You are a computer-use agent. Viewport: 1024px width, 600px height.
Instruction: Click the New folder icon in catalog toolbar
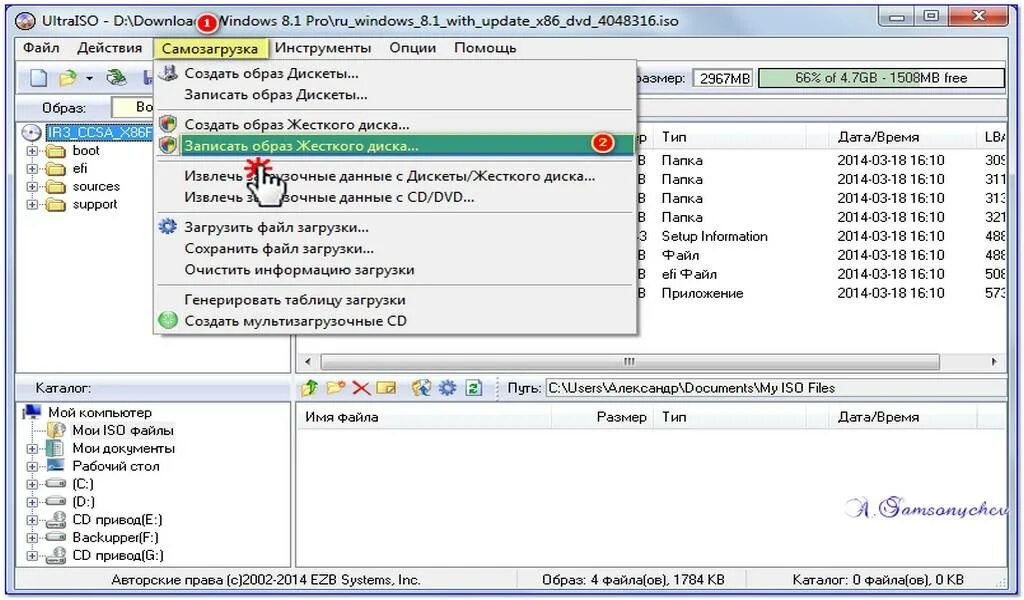pyautogui.click(x=335, y=388)
